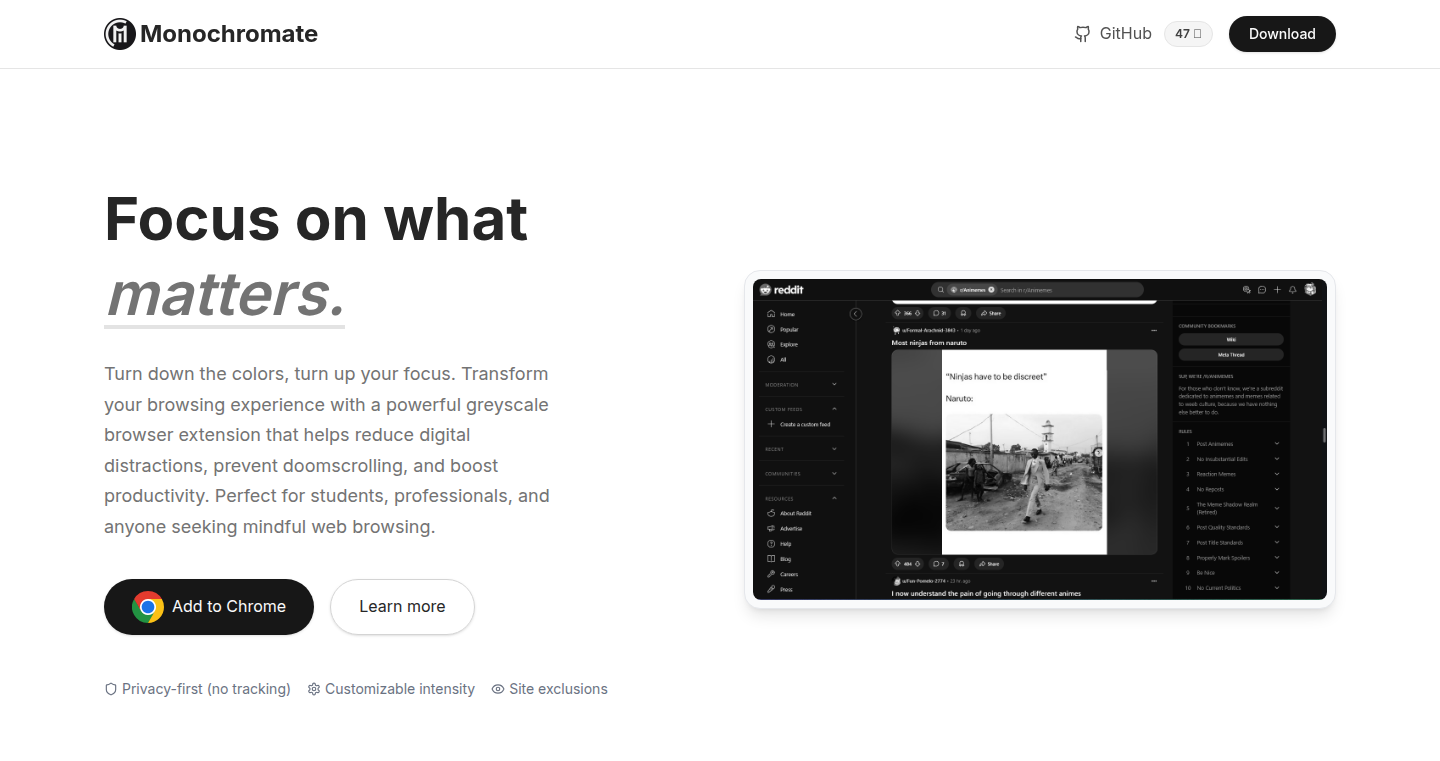This screenshot has width=1440, height=761.
Task: Click the chat bubble icon in reddit header
Action: point(1262,290)
